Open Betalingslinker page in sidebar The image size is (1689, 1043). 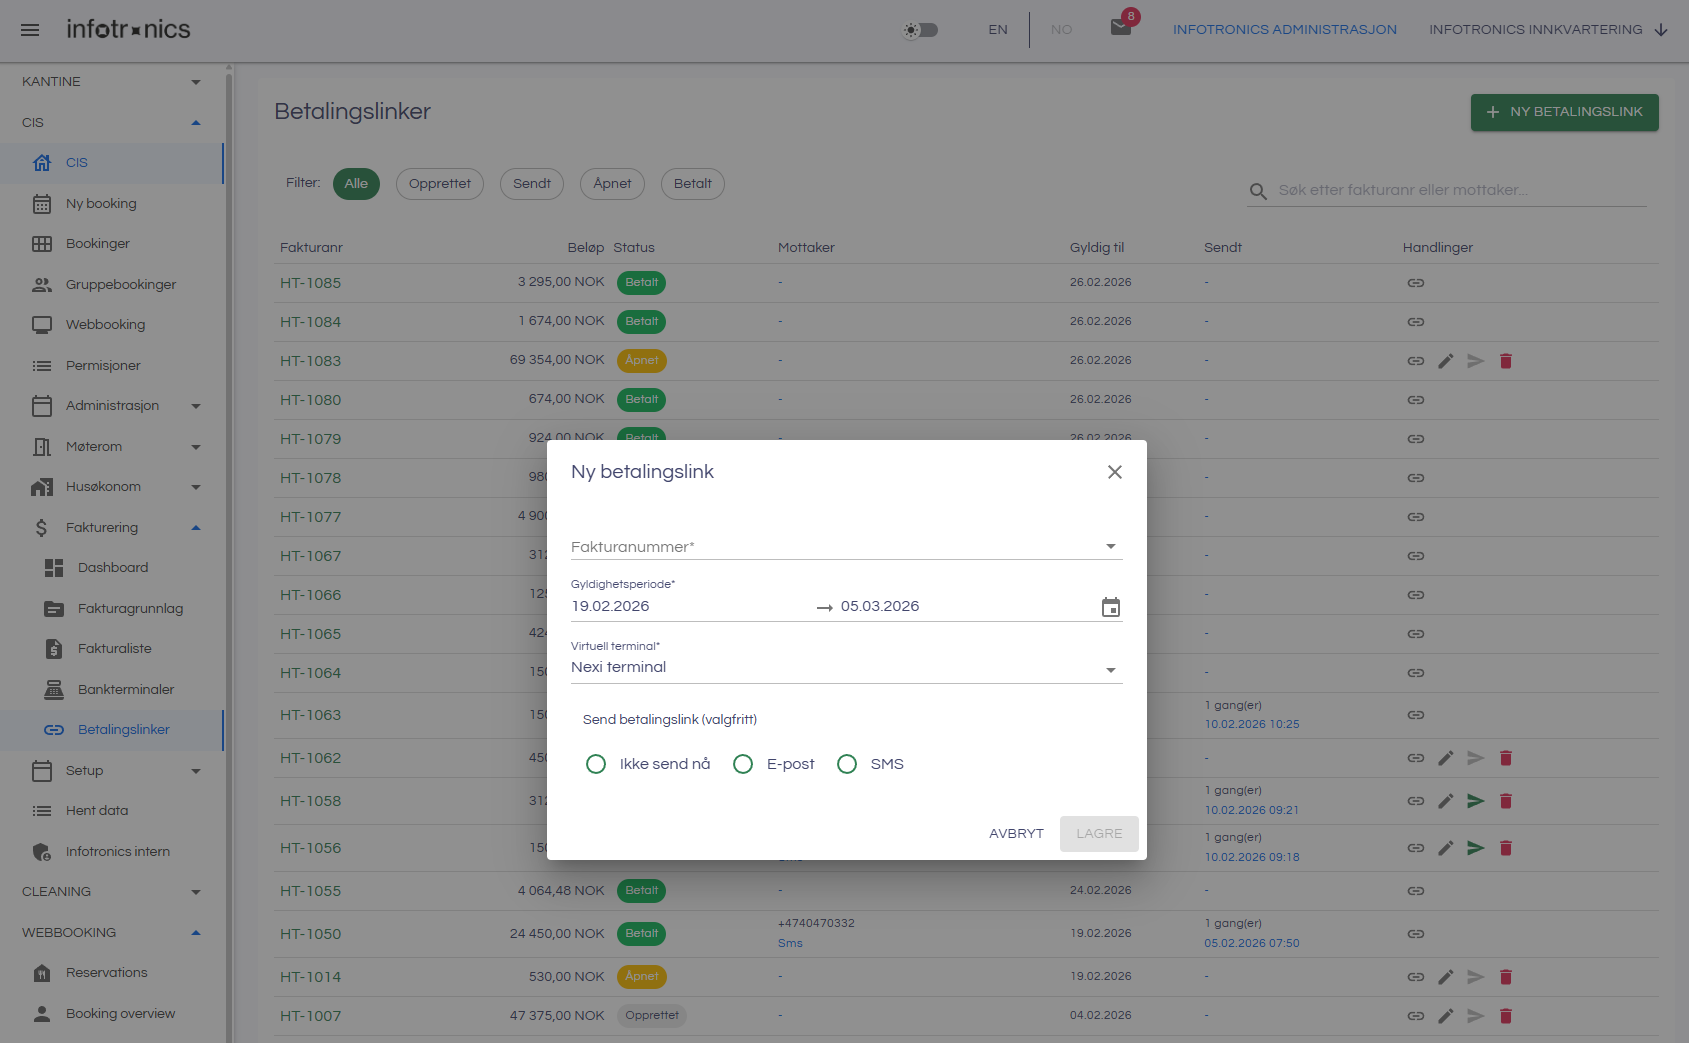(111, 730)
